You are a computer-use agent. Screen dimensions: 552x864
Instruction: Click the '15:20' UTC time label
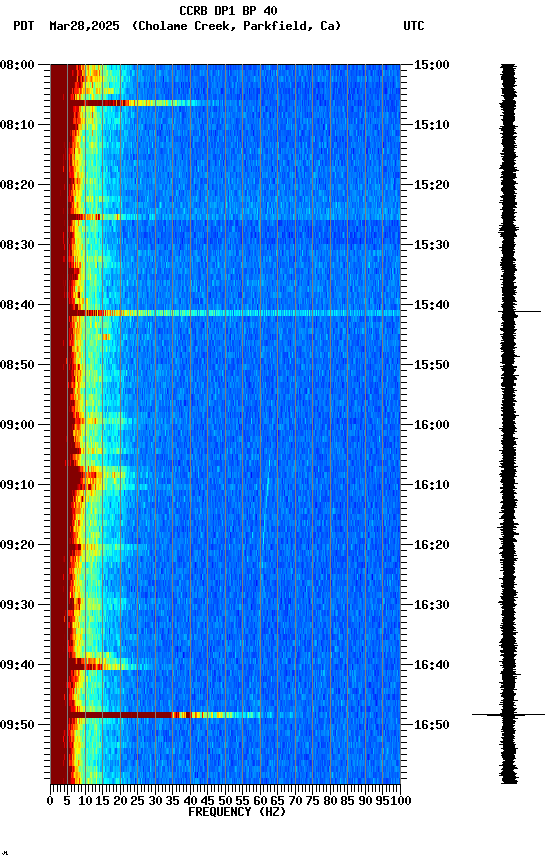[x=431, y=185]
